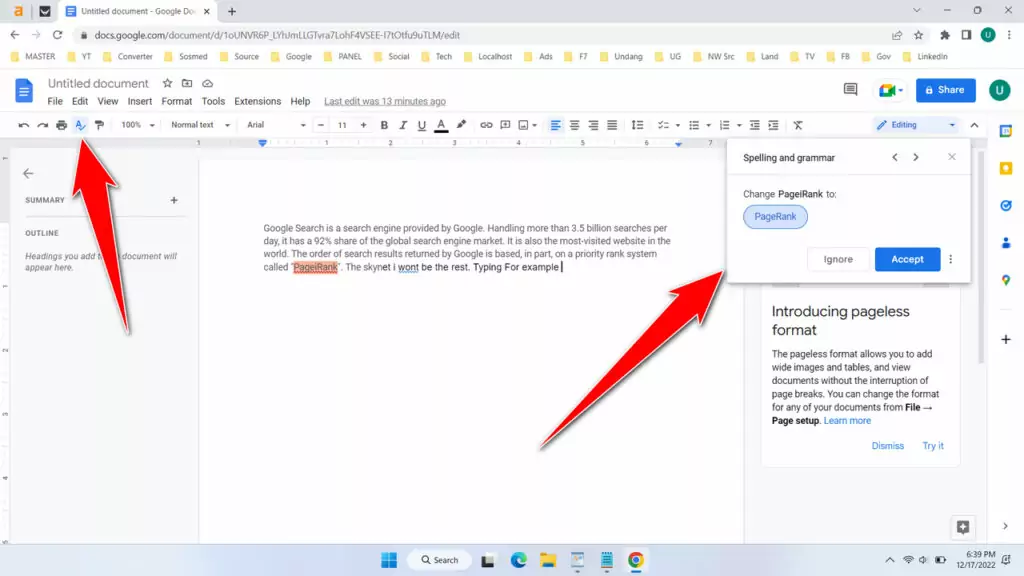Open the Tools menu

(x=212, y=100)
